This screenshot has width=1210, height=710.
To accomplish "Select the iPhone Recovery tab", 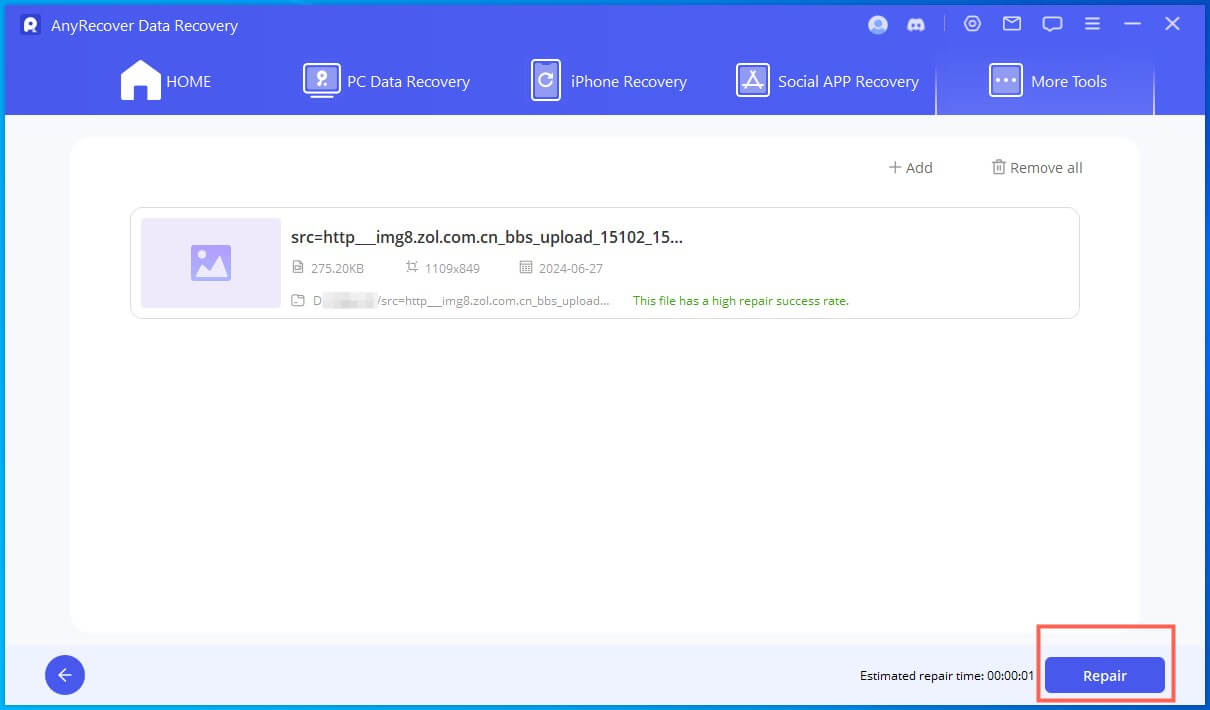I will (x=609, y=82).
